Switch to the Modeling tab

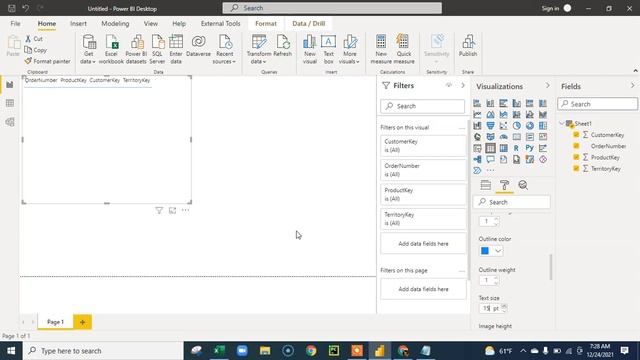click(x=115, y=24)
